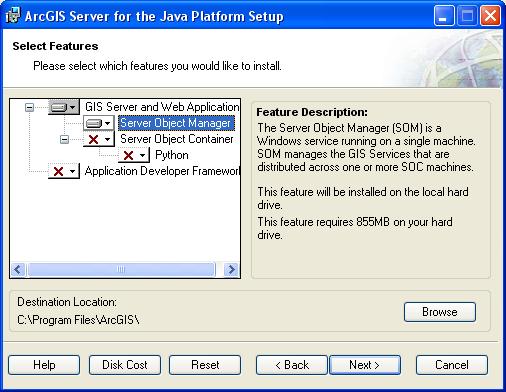Viewport: 506px width, 392px height.
Task: Open install state dropdown for Server Object Manager
Action: point(99,123)
